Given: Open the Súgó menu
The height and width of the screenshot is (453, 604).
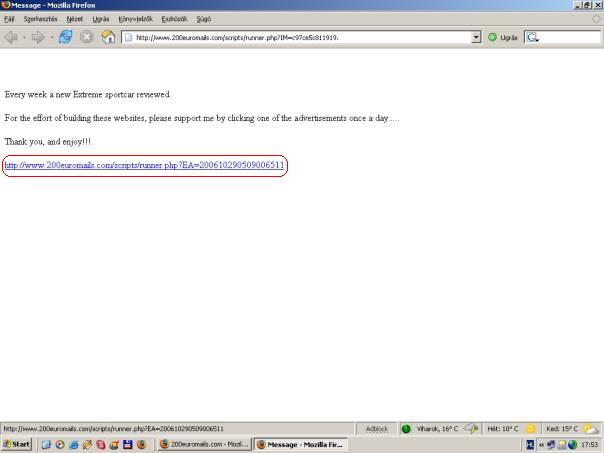Looking at the screenshot, I should coord(204,18).
